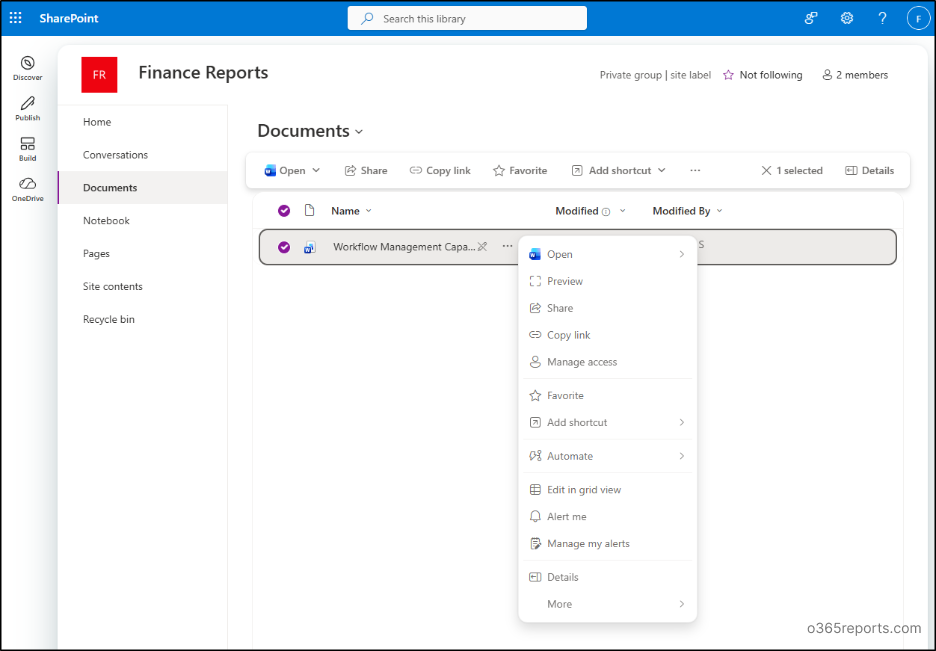Click the red FR site logo
Viewport: 936px width, 651px height.
coord(99,75)
